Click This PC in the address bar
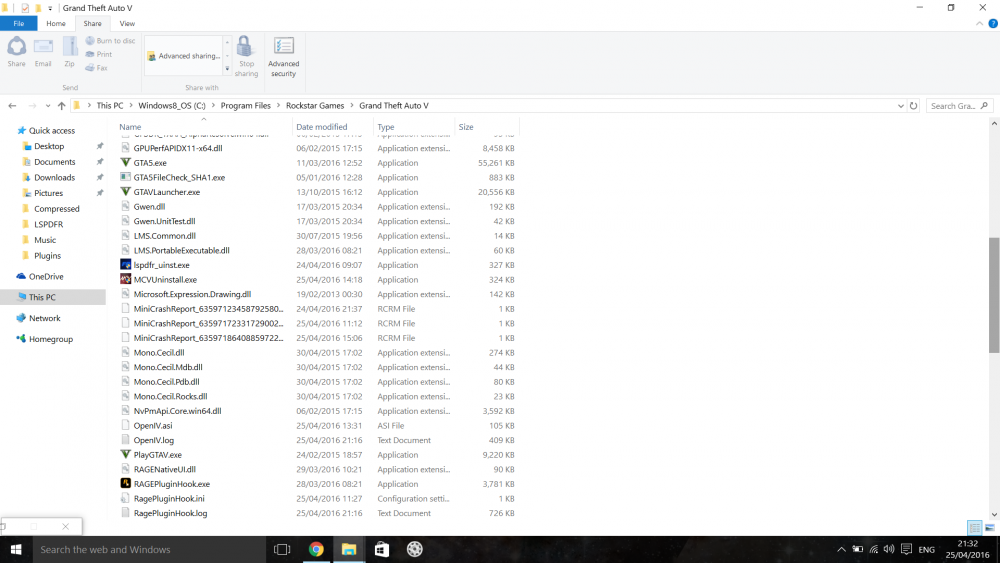The height and width of the screenshot is (563, 1000). 110,106
